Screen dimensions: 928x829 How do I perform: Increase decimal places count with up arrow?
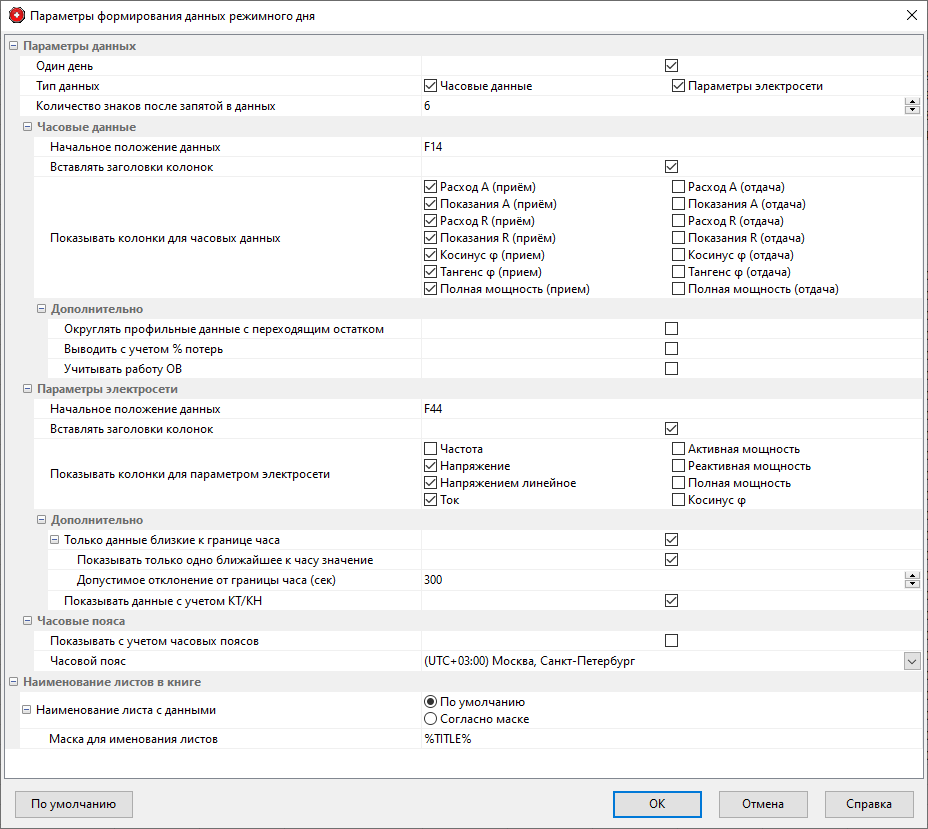click(x=911, y=102)
